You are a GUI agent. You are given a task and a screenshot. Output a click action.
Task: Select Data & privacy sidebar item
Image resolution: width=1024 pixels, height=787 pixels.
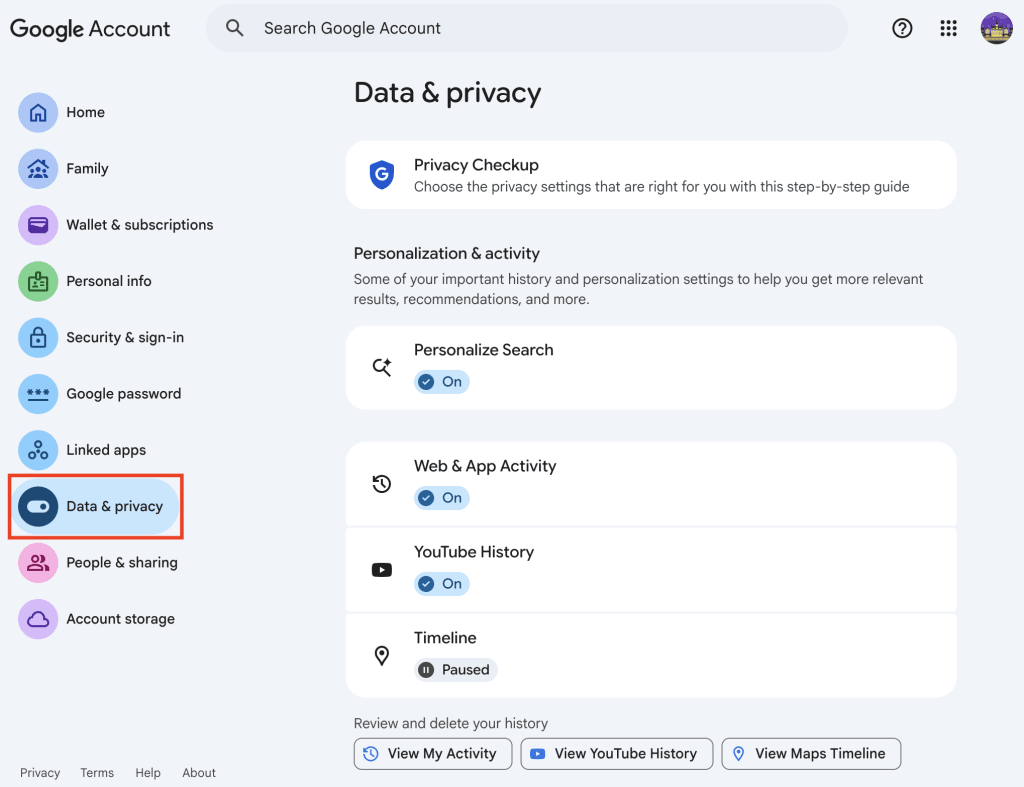pos(95,506)
